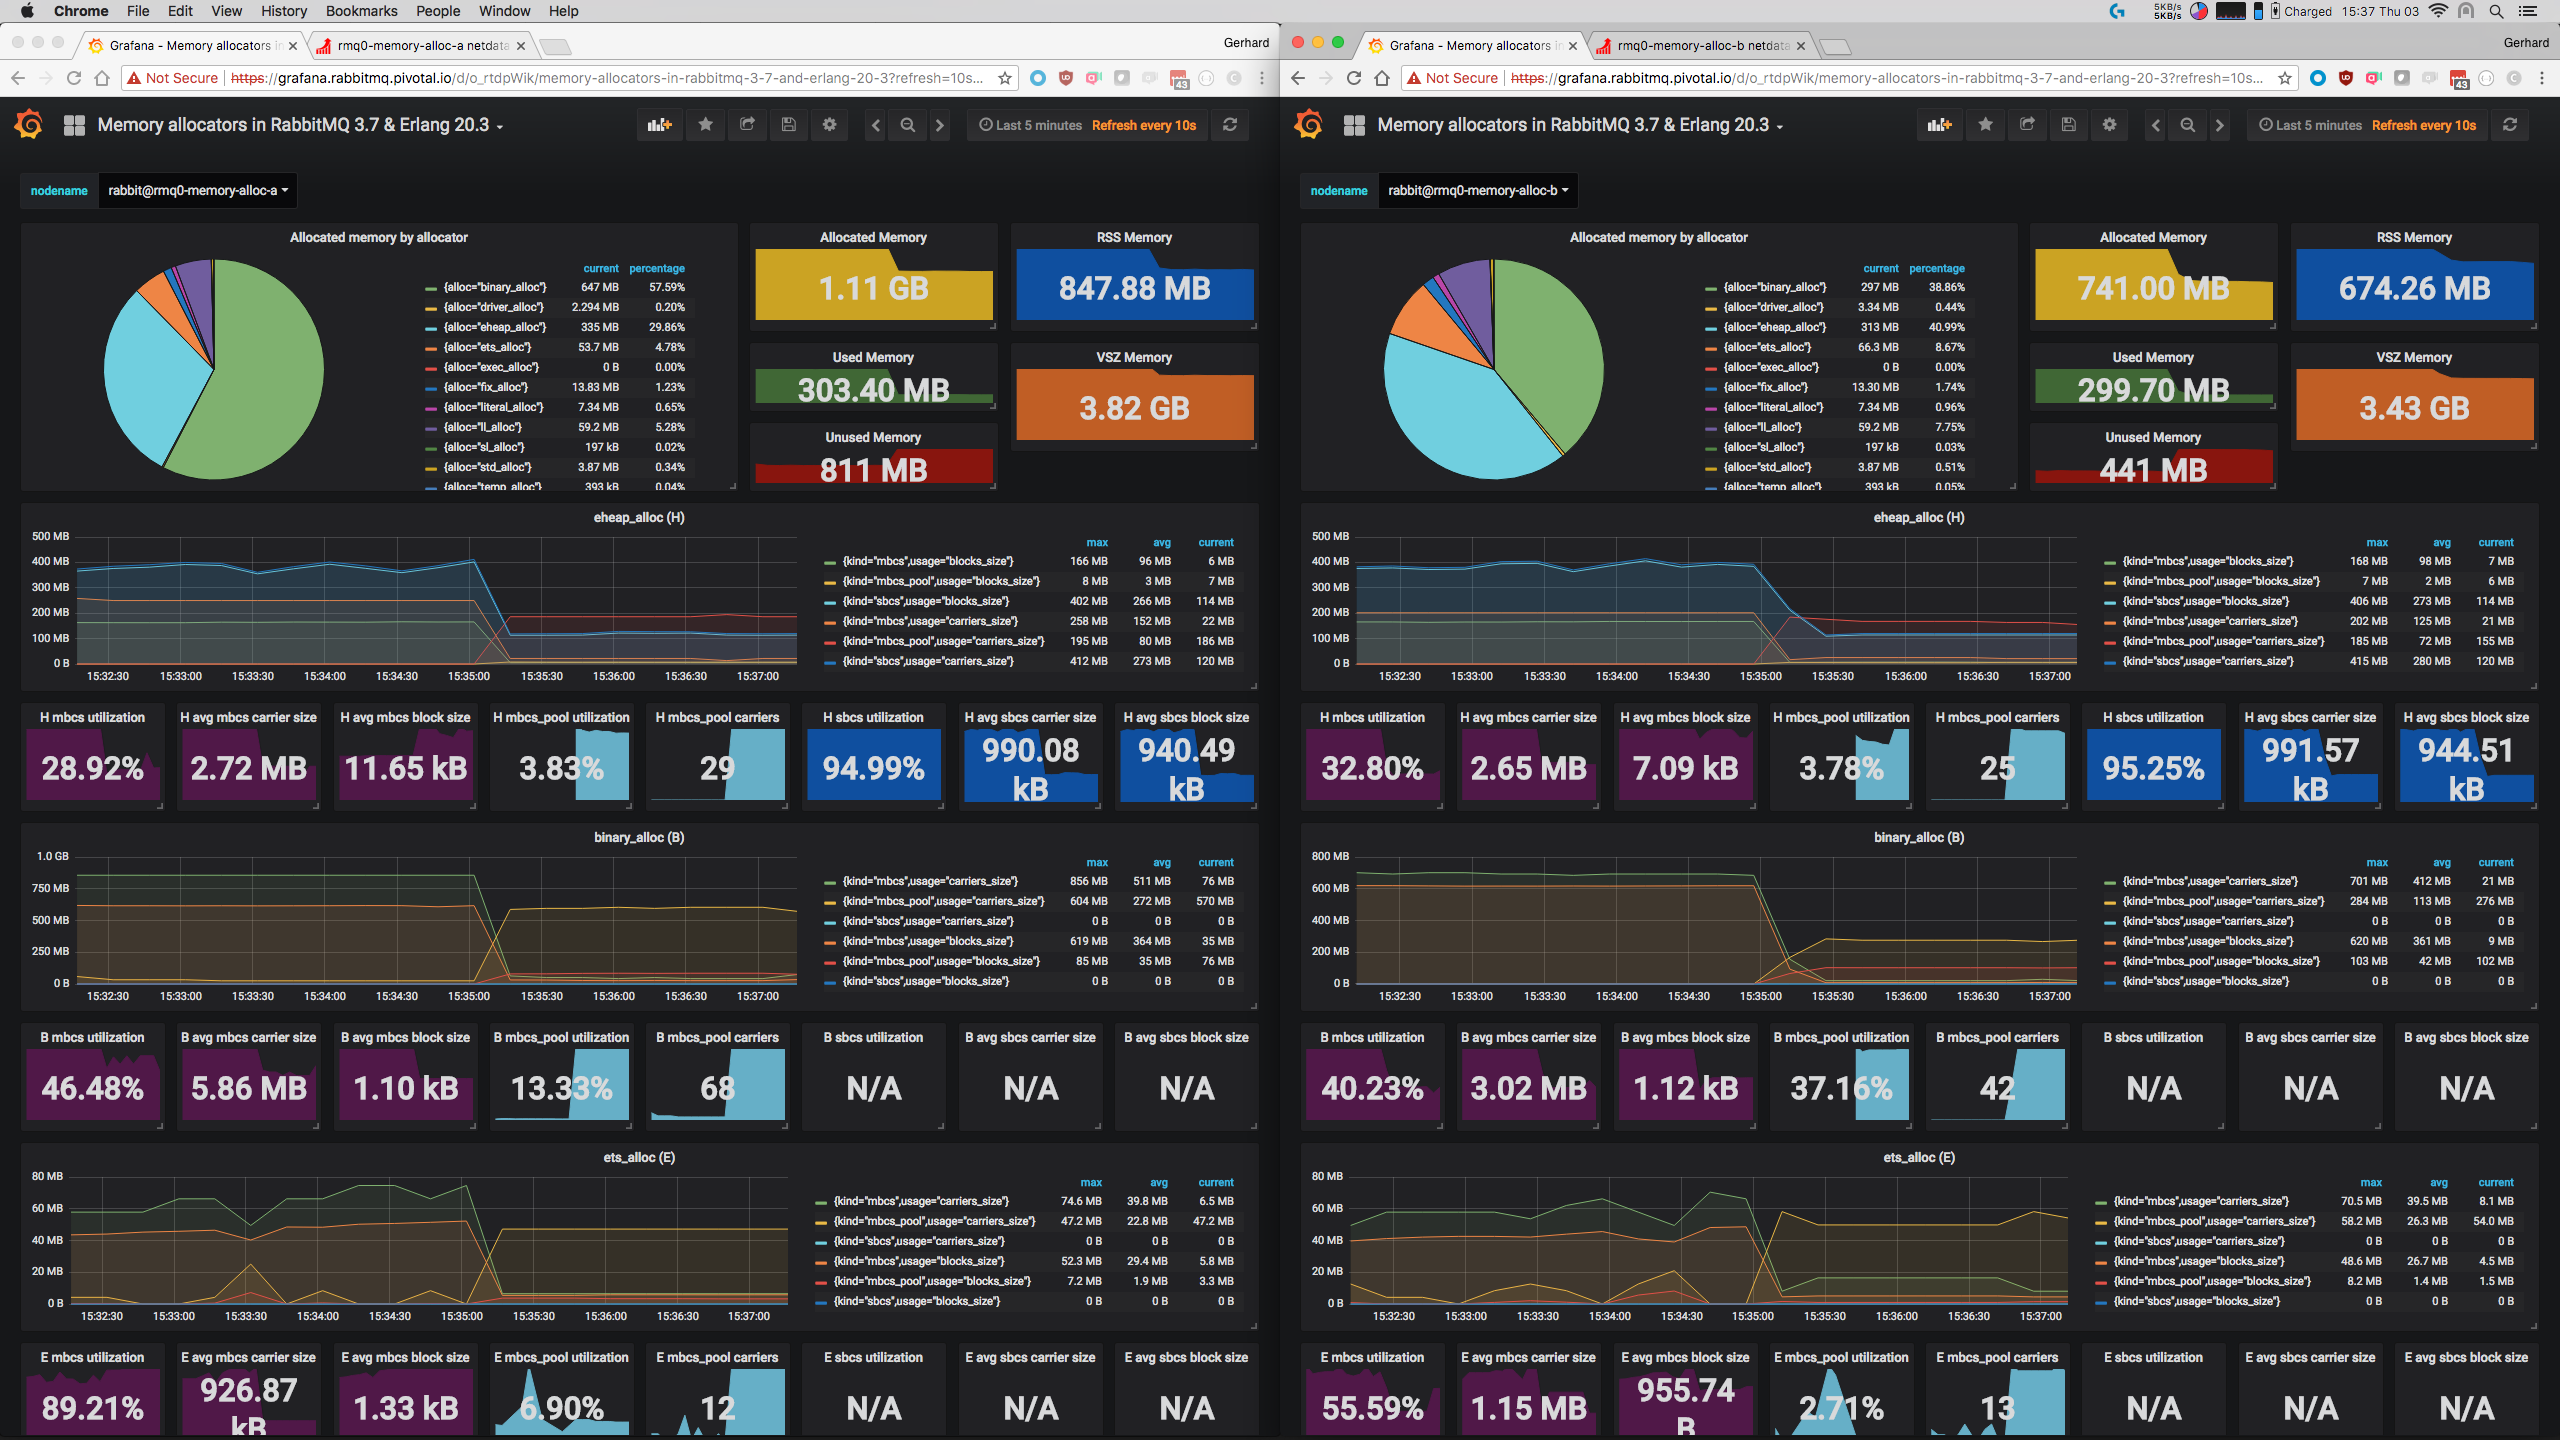Zoom out time range in right window
Viewport: 2560px width, 1440px height.
[x=2188, y=125]
